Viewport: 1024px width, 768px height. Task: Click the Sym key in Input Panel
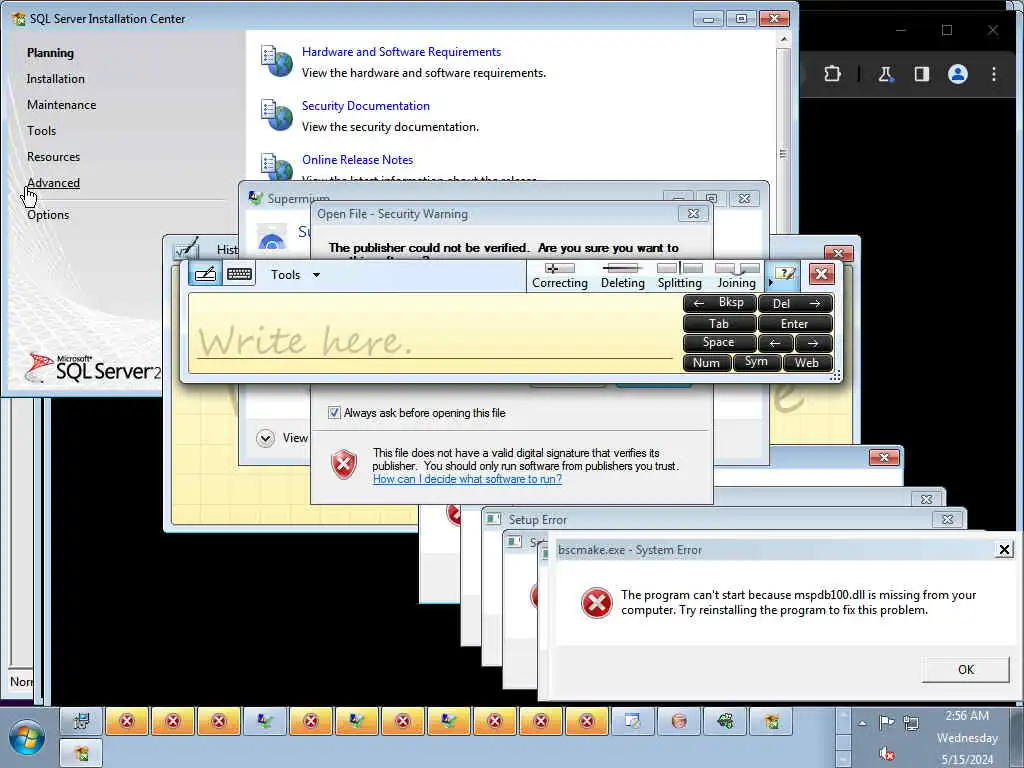pos(756,362)
